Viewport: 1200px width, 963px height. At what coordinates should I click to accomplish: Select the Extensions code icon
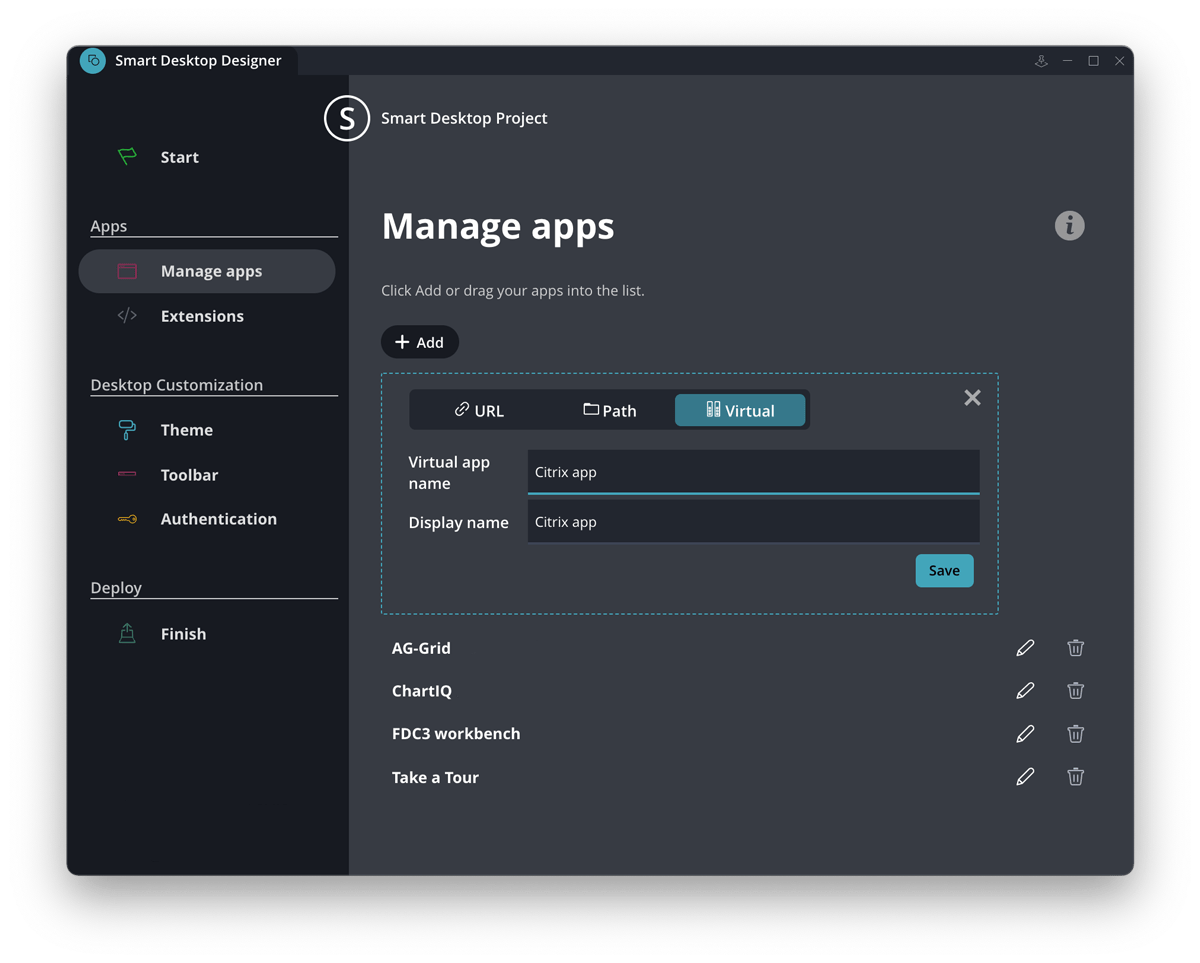(x=127, y=315)
